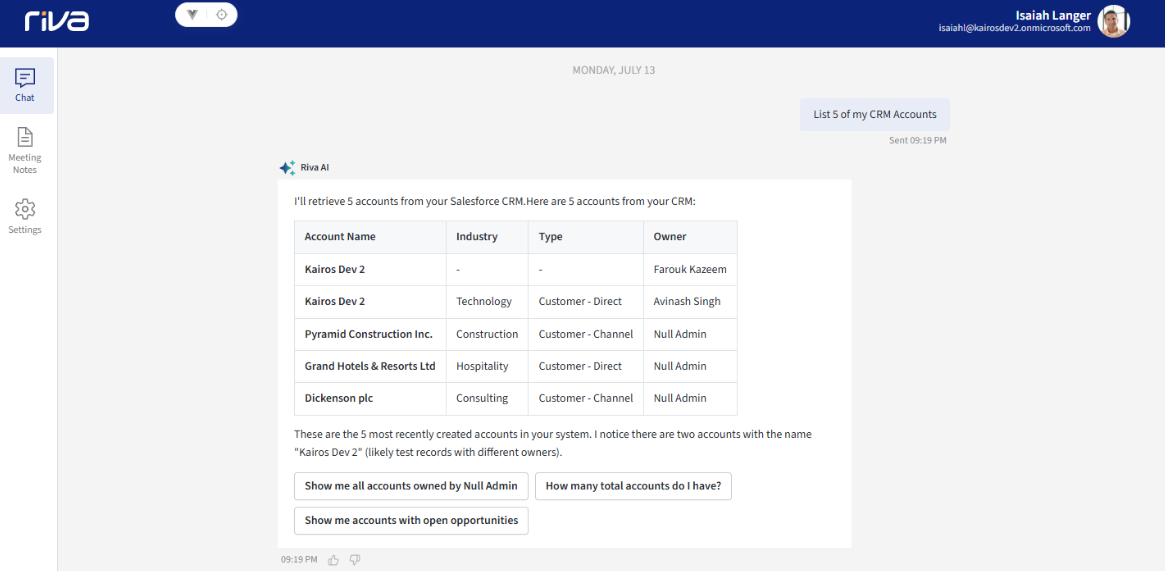Click Show me all accounts owned by Null Admin
This screenshot has height=571, width=1165.
(x=411, y=486)
